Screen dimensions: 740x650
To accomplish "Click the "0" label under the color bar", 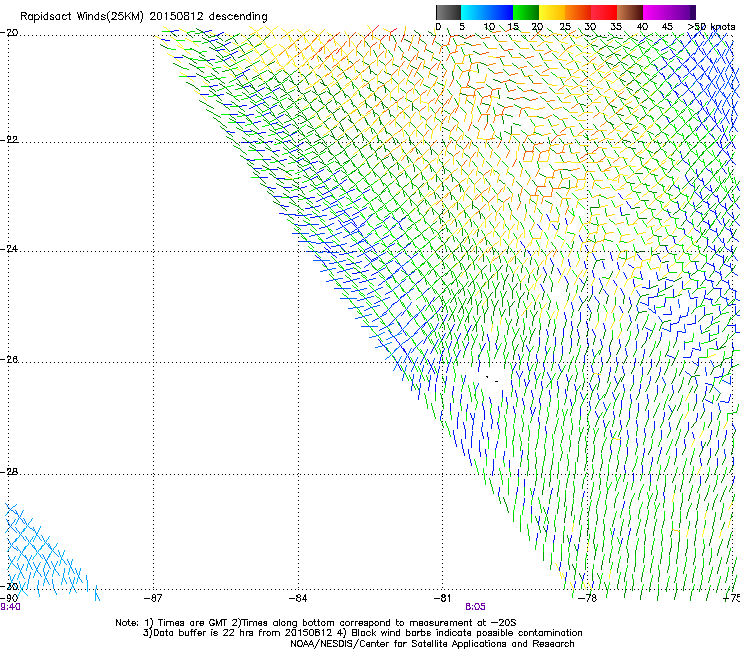I will click(438, 27).
